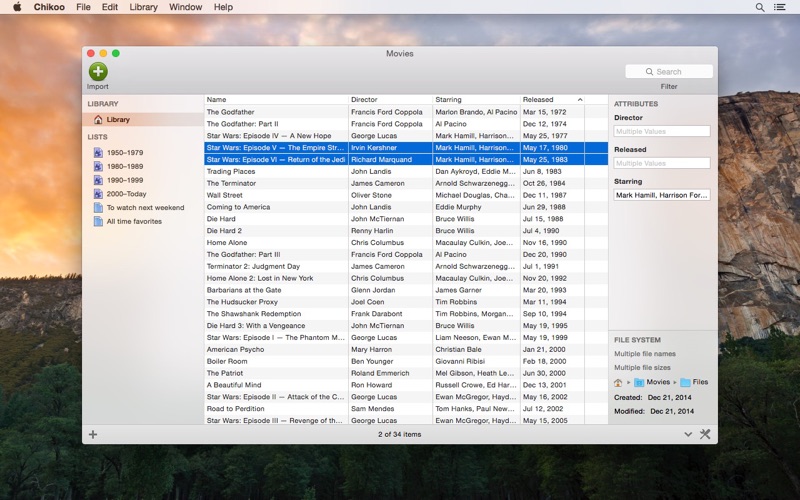Open the Edit menu
Screen dimensions: 800x500
click(110, 7)
